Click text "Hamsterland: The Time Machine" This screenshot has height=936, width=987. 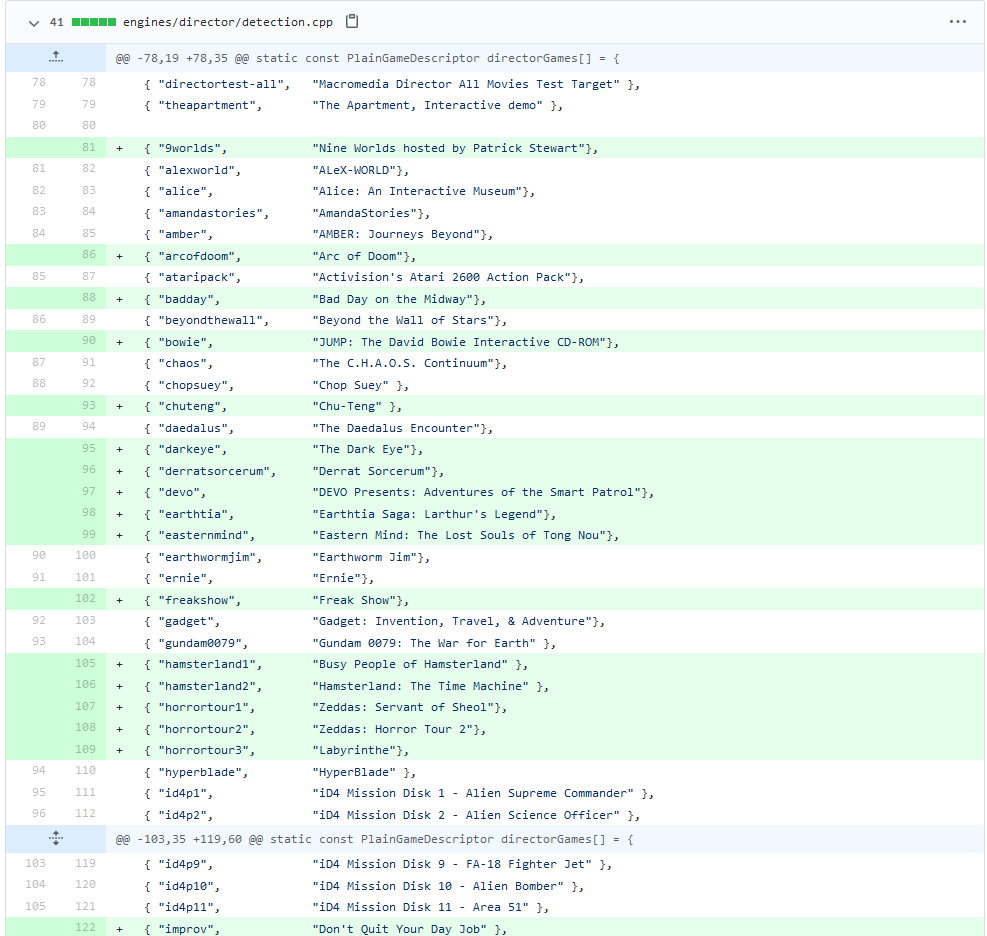(x=420, y=686)
